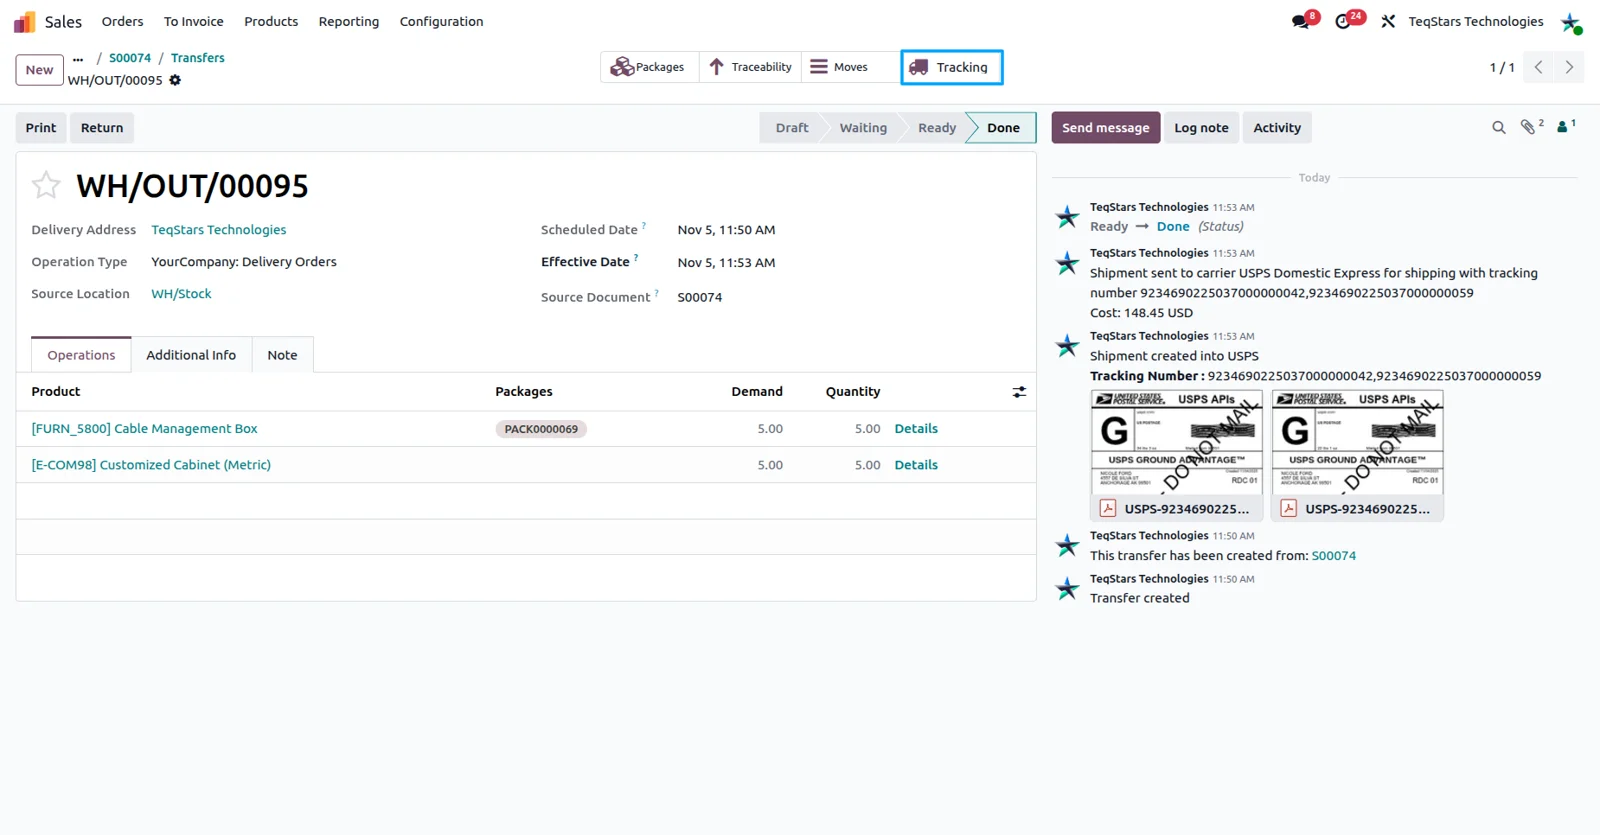
Task: Open Details for Cable Management Box
Action: coord(916,429)
